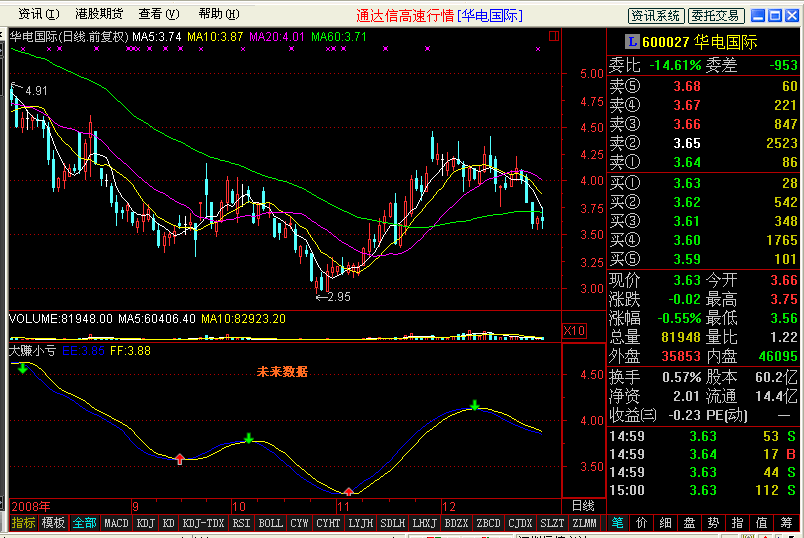Click the 资讯系统 button
Screen dimensions: 804x538
coord(656,16)
